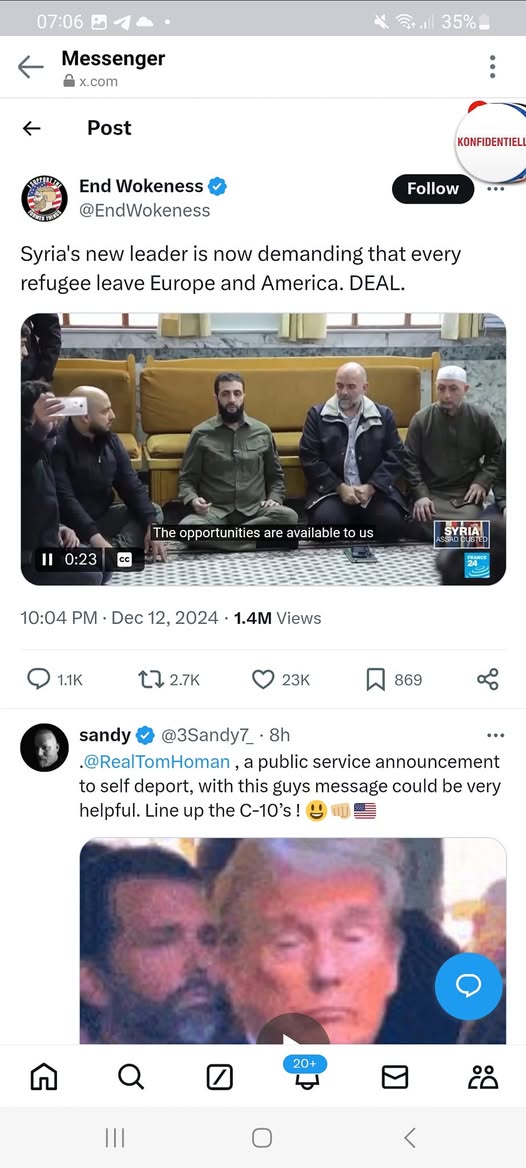Open the Grok slash icon in bottom bar
Screen dimensions: 526x1168
[x=219, y=1077]
